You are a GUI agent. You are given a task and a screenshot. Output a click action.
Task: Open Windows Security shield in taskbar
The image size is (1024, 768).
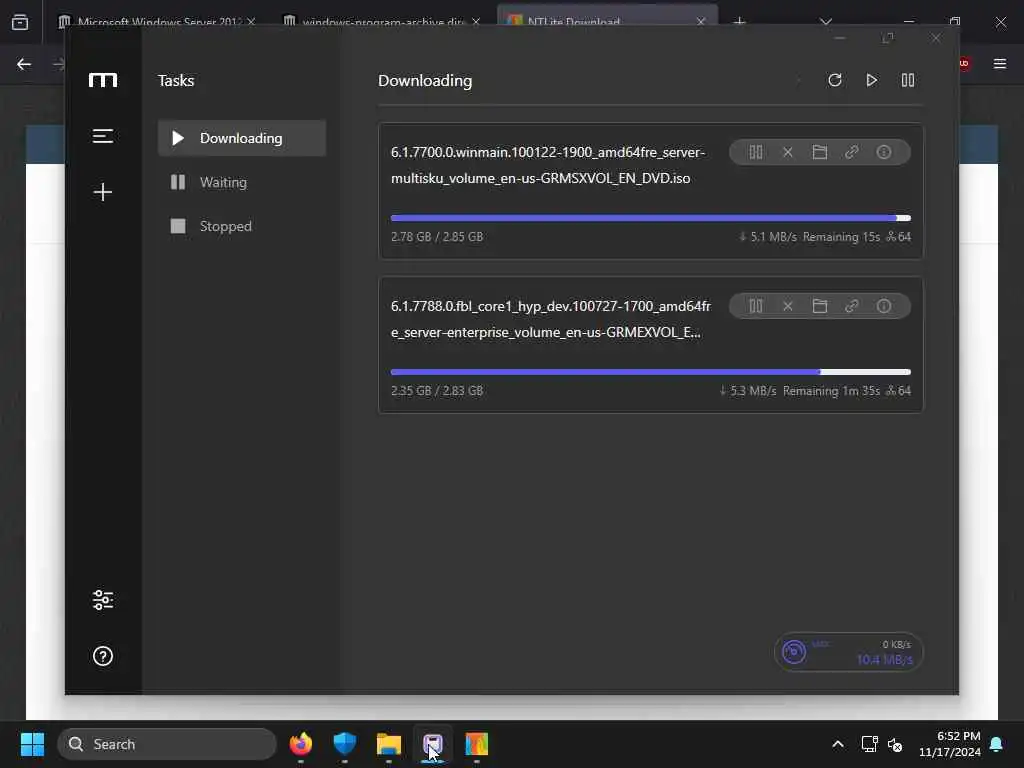pos(344,744)
